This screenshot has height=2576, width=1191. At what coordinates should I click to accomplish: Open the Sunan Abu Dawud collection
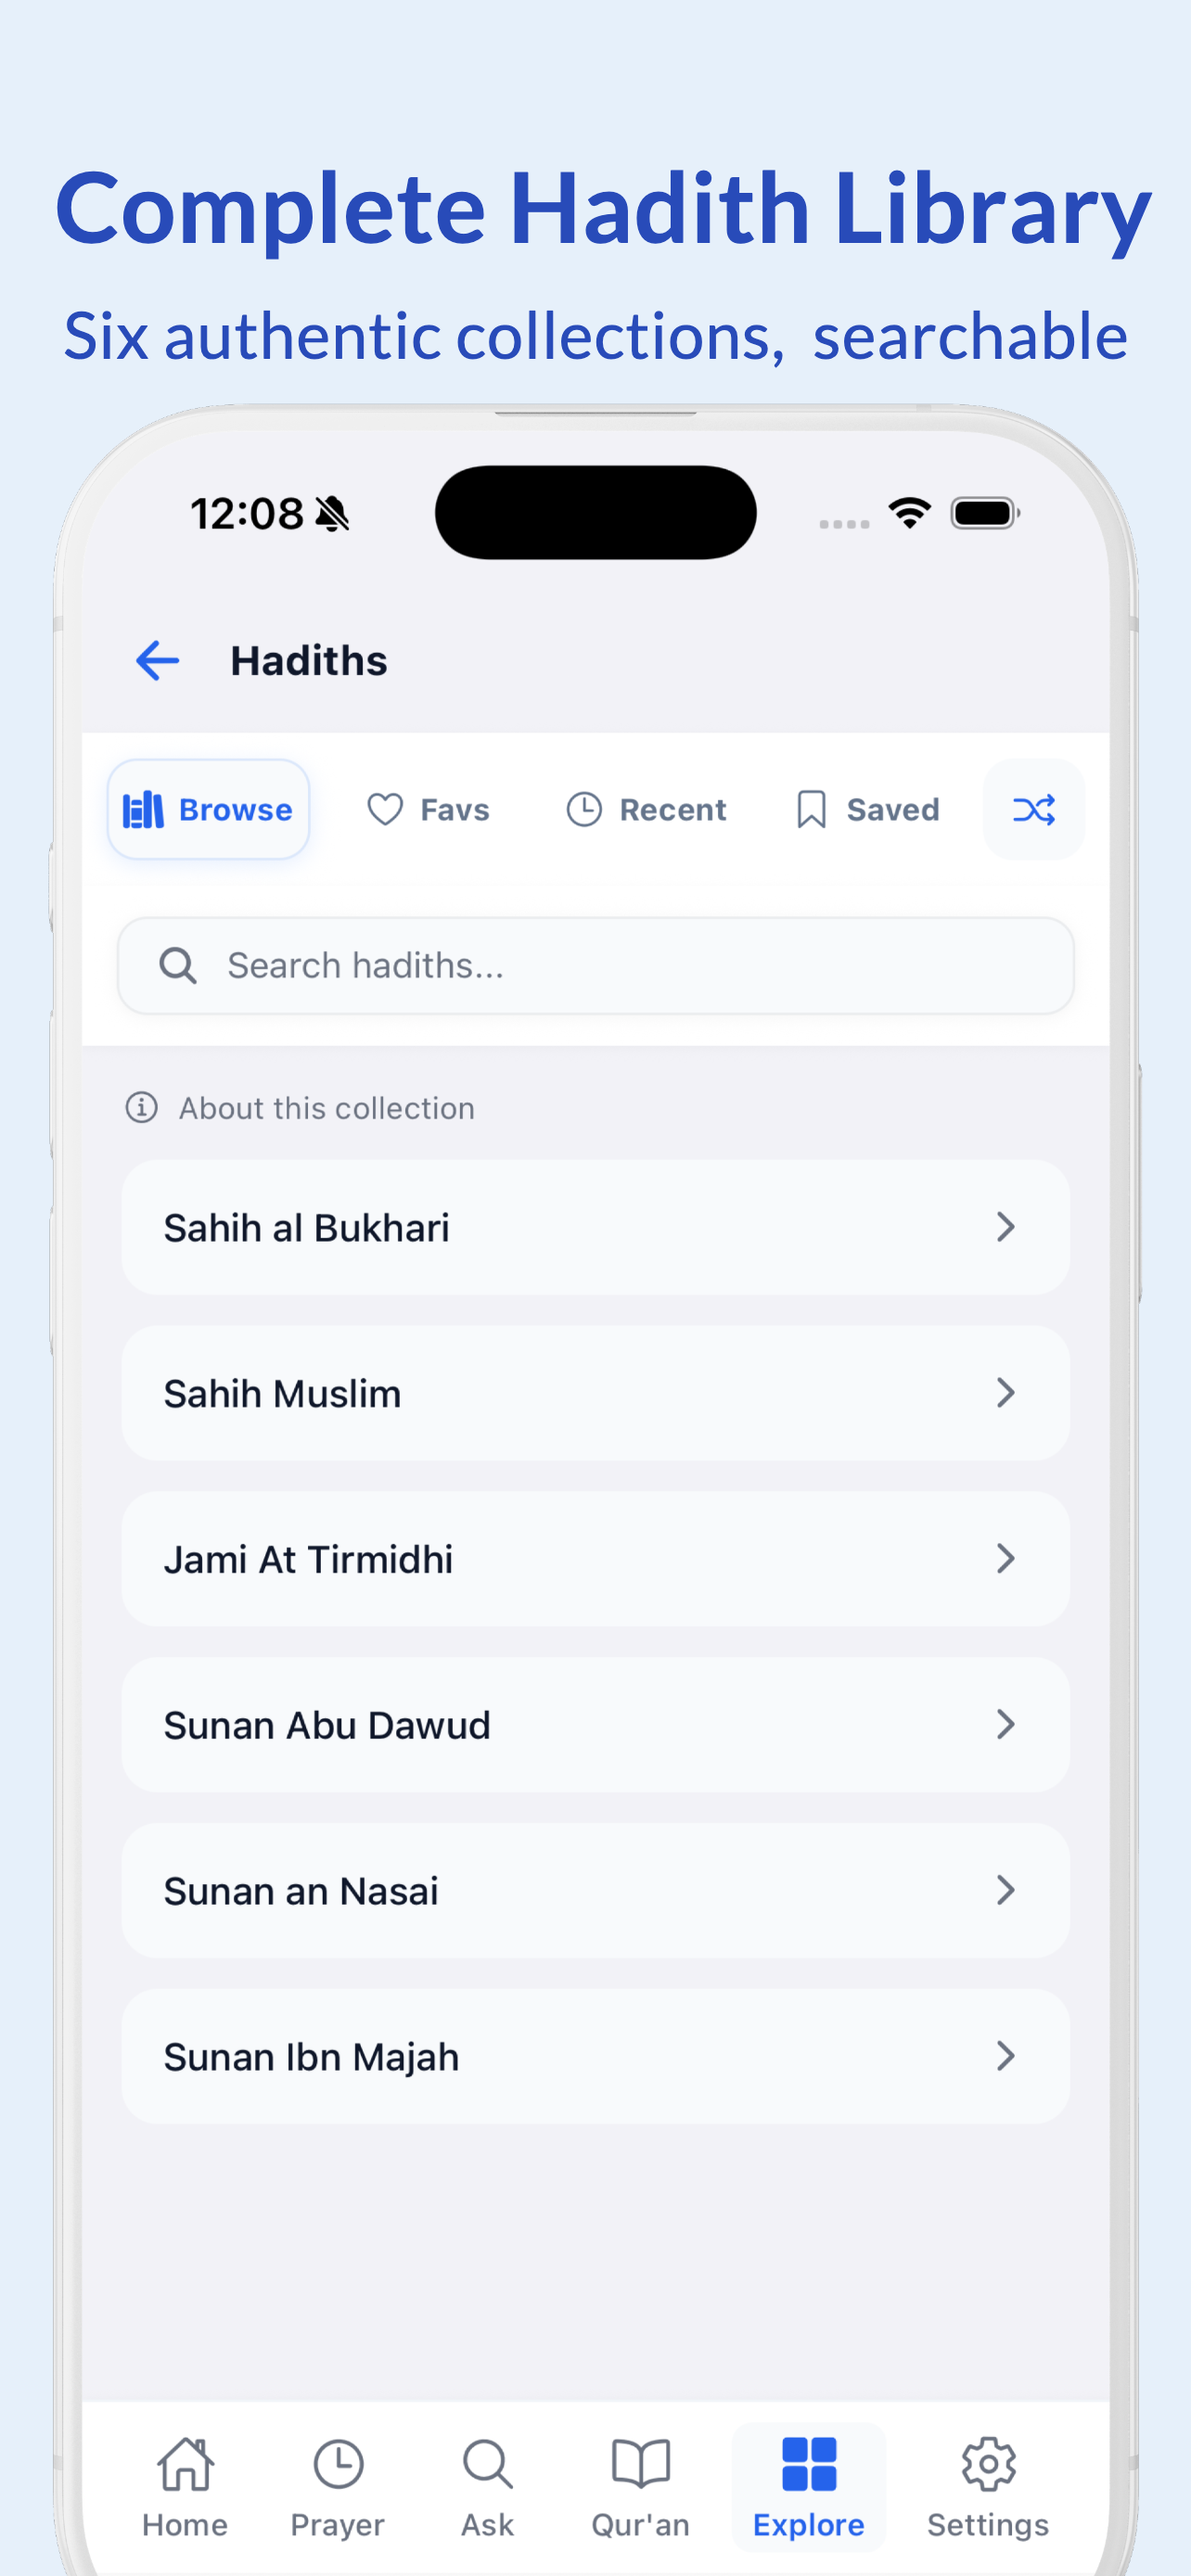pos(595,1725)
